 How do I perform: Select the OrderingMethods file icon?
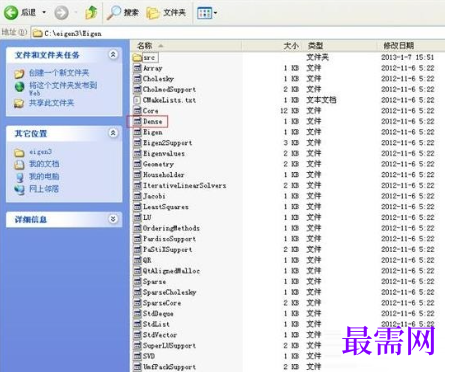[137, 228]
